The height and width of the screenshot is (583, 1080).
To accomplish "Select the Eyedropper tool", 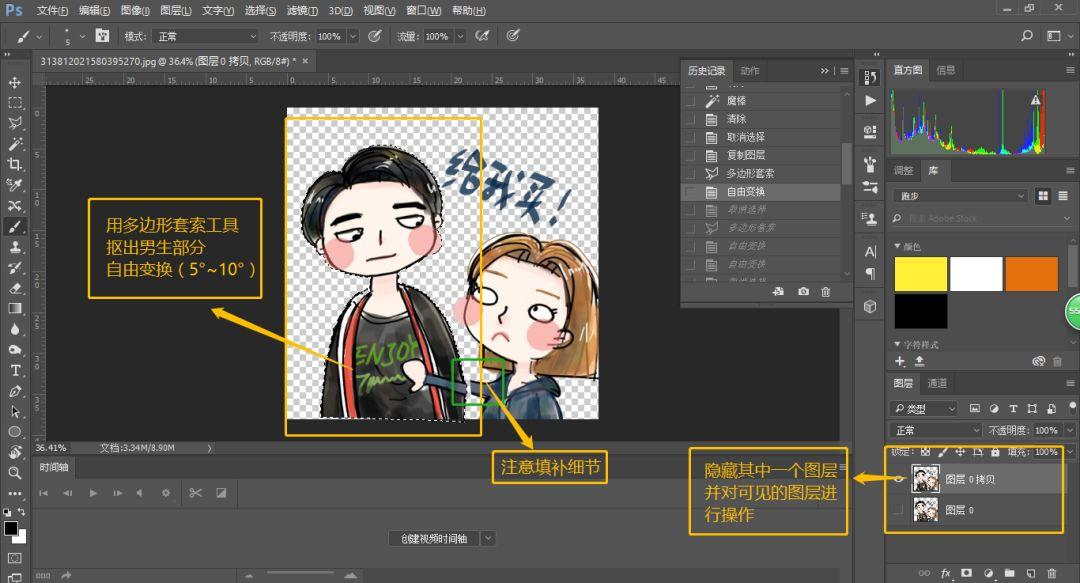I will pos(14,185).
